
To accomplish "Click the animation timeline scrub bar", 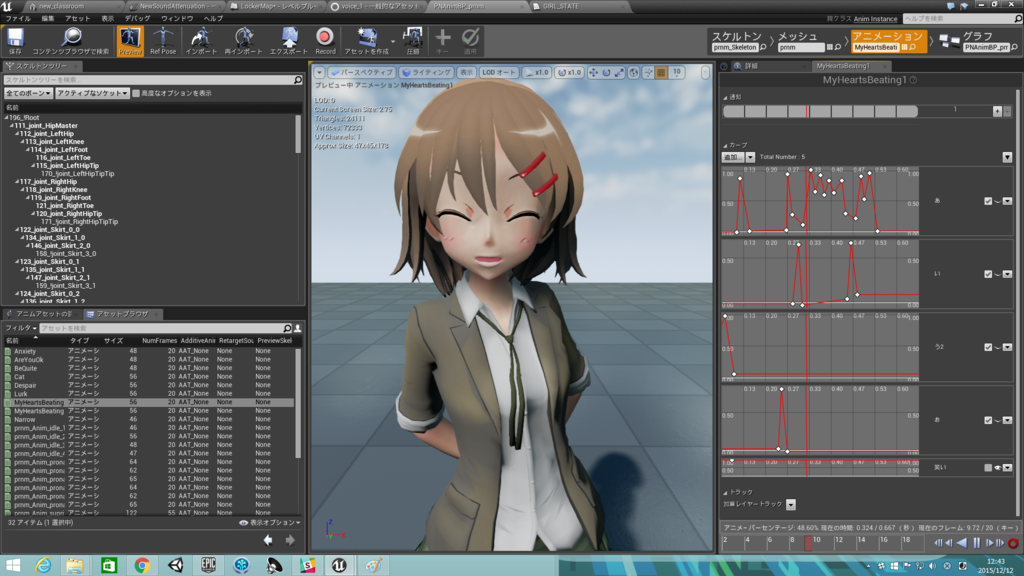I will tap(825, 543).
